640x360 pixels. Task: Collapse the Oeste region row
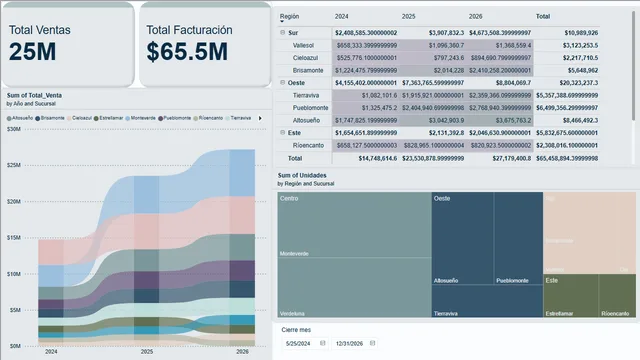[x=282, y=82]
